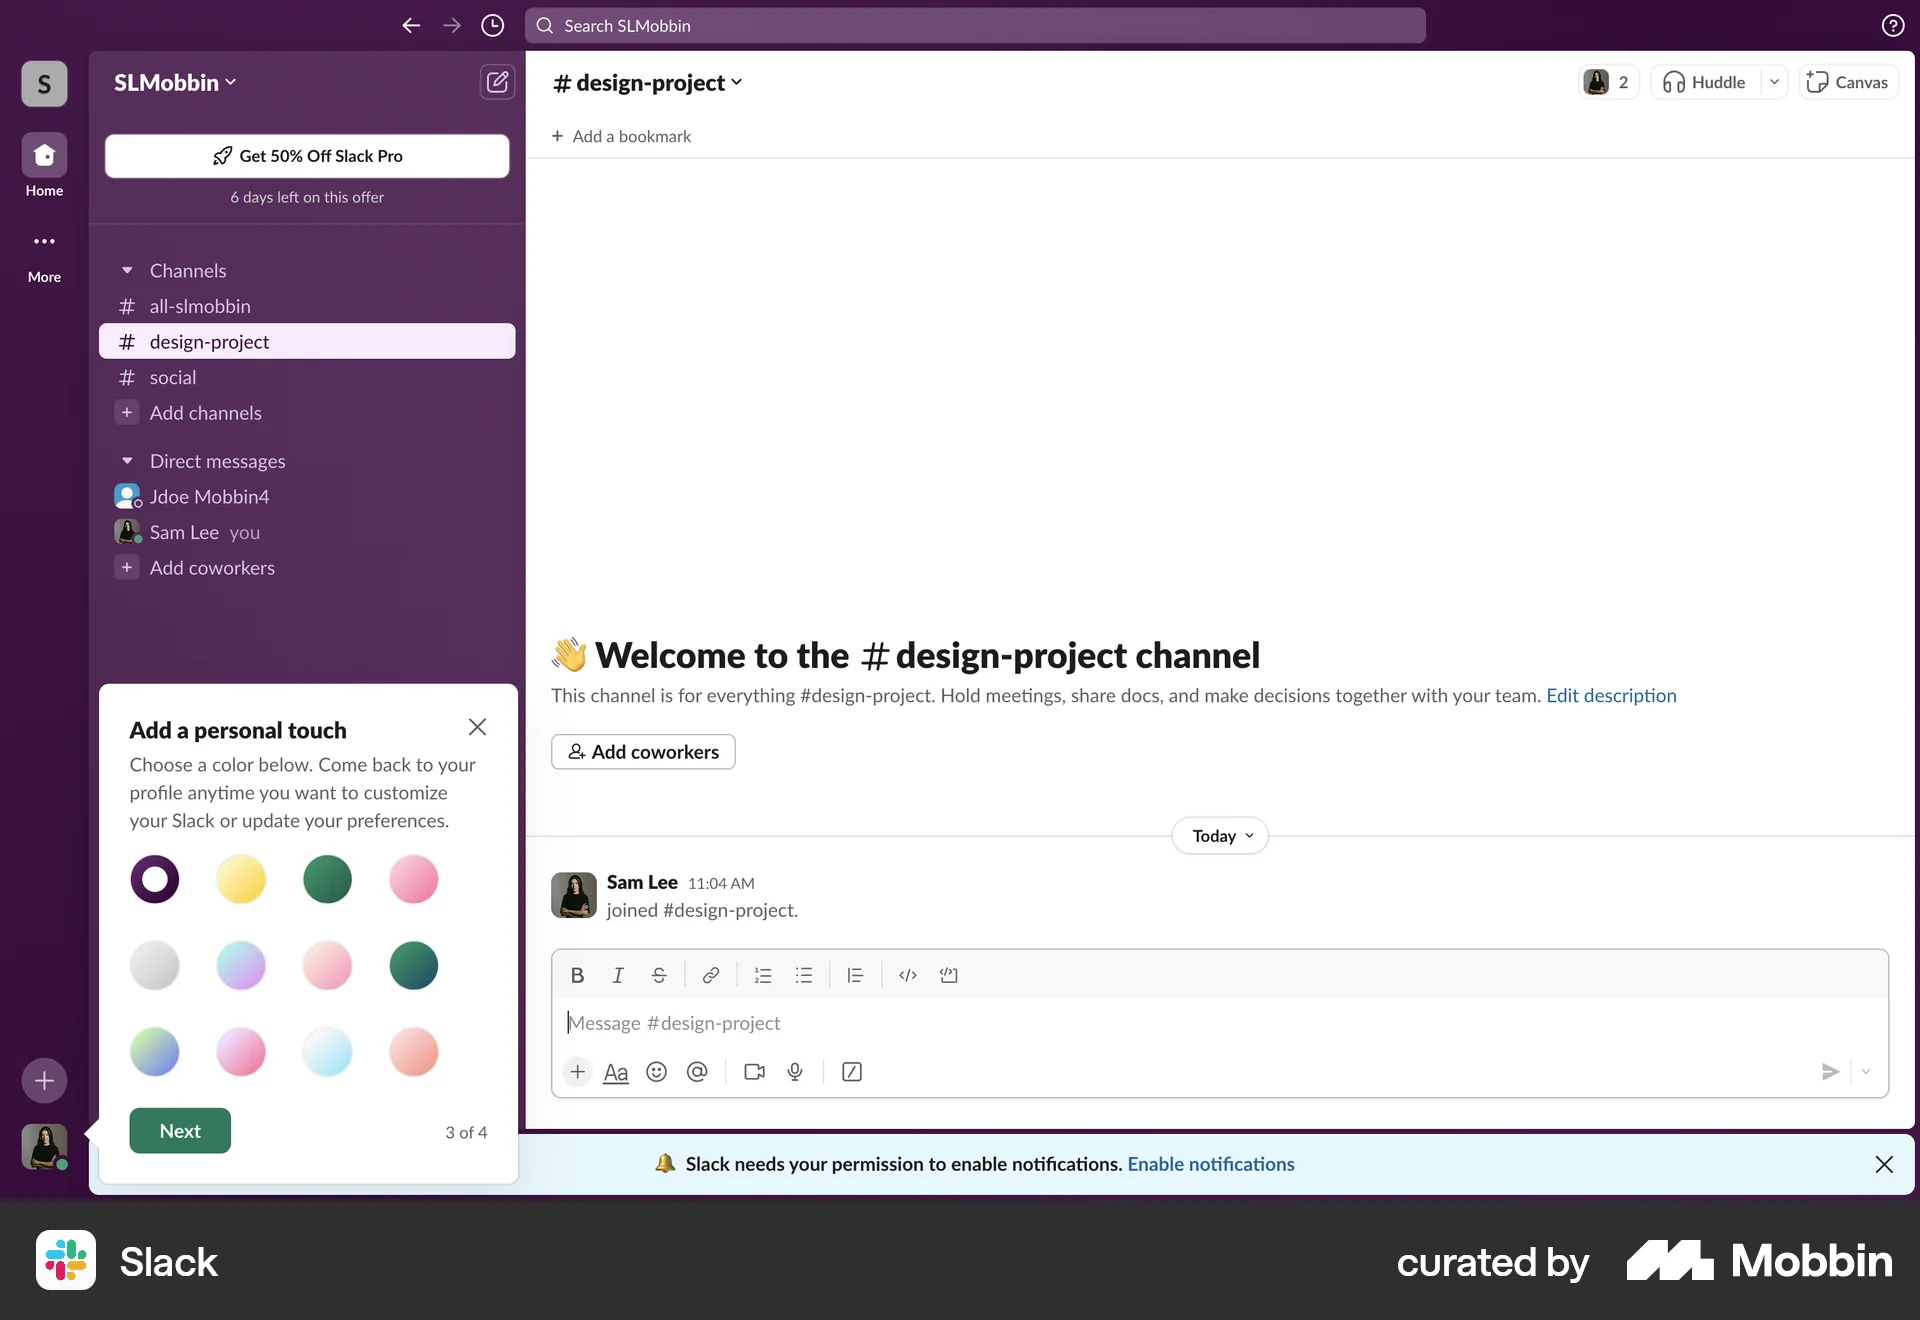This screenshot has height=1320, width=1920.
Task: Select the strikethrough formatting icon
Action: click(660, 975)
